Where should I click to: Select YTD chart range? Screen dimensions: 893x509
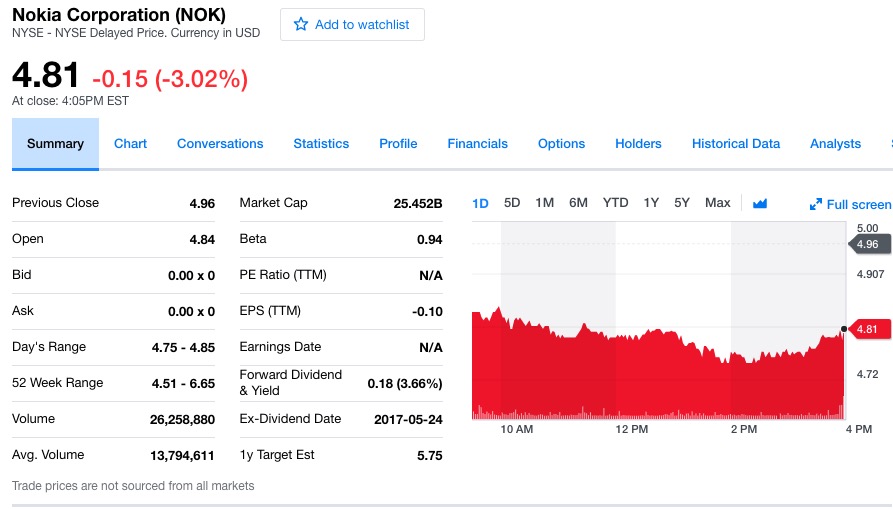[615, 203]
